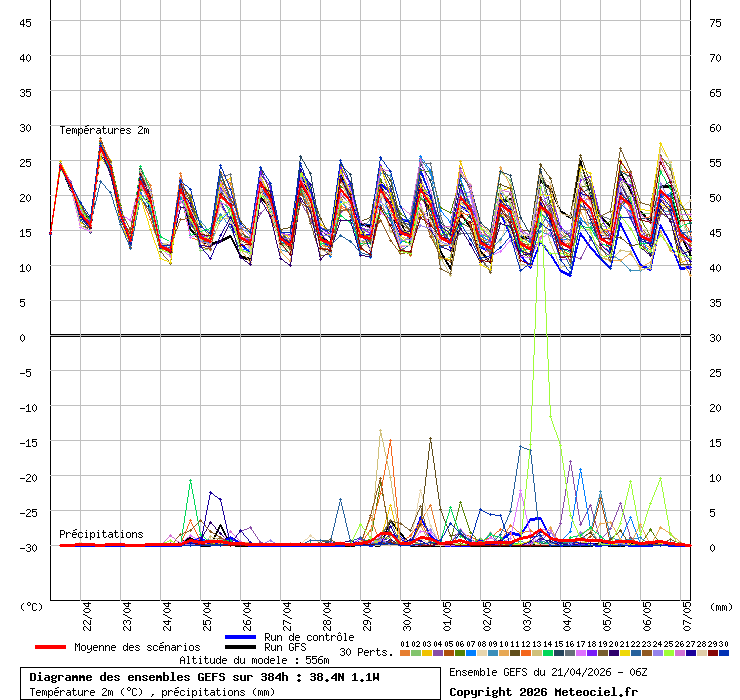Screen dimensions: 740x700
Task: Click the Précipitations chart label
Action: 101,534
